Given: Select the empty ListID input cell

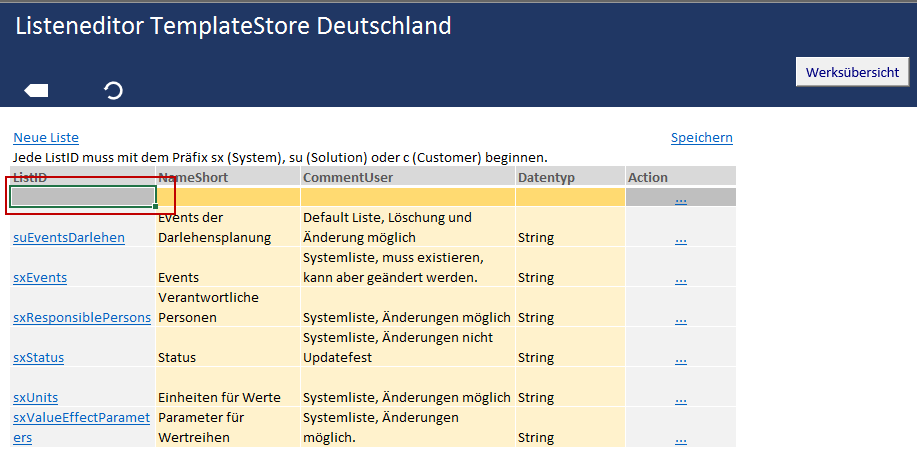Looking at the screenshot, I should point(82,197).
